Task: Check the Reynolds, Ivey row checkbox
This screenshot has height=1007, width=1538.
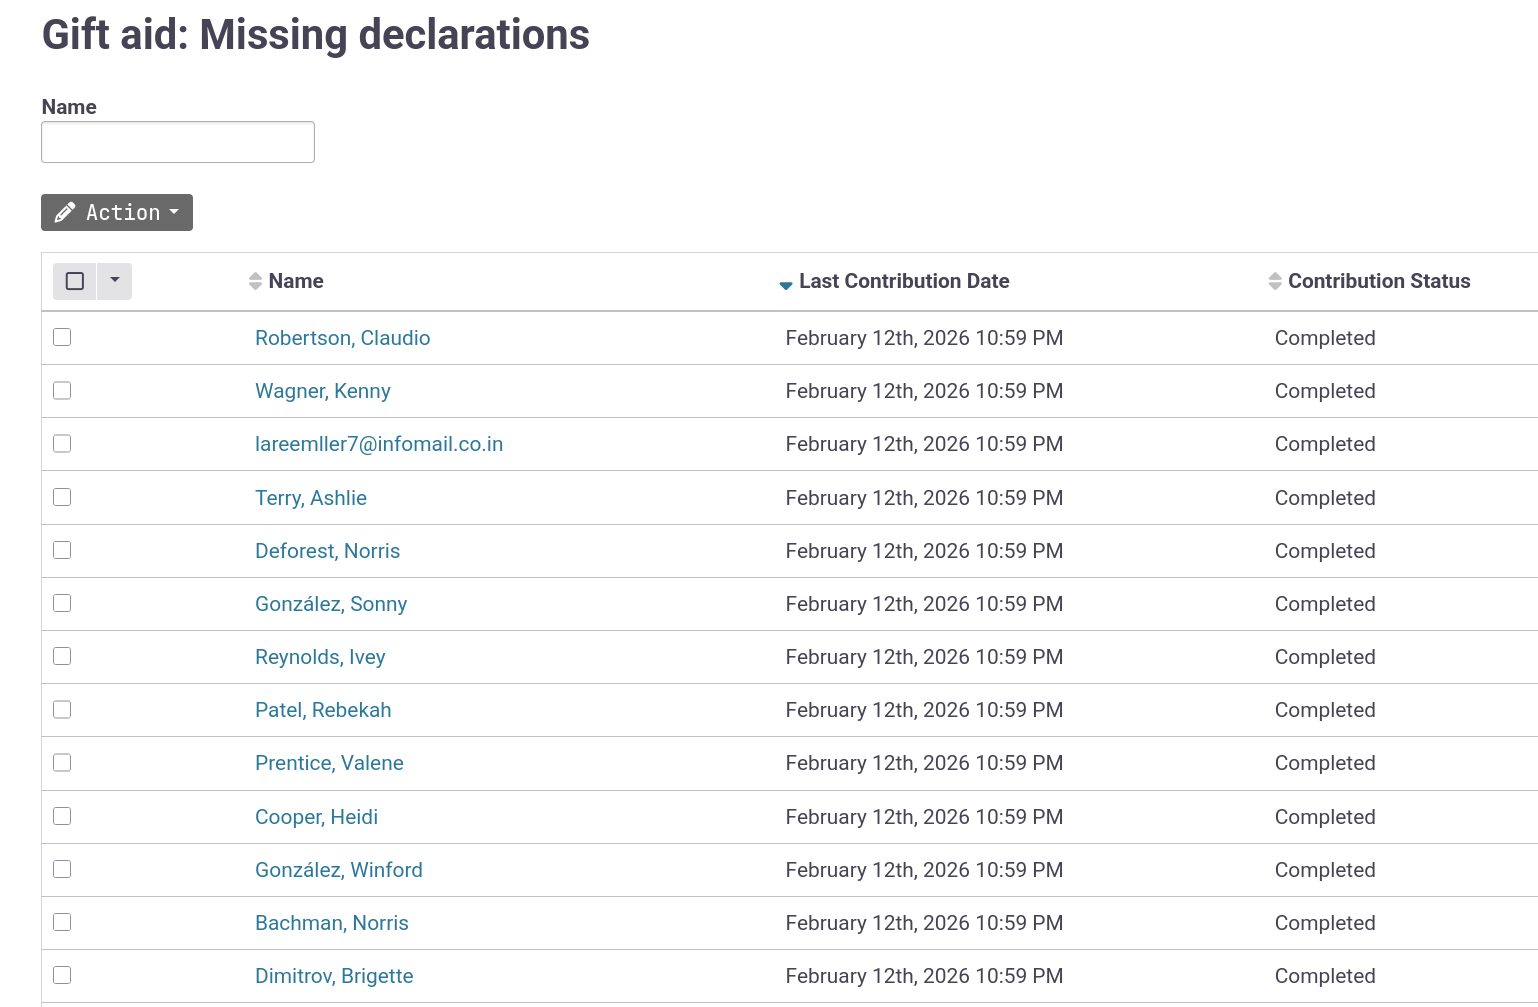Action: 62,656
